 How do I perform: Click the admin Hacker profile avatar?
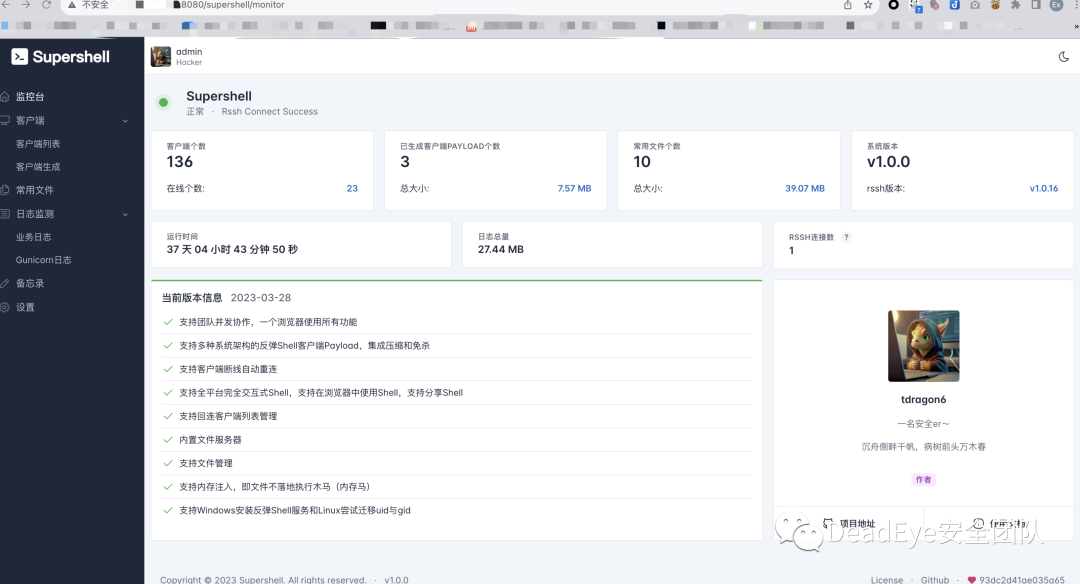160,57
